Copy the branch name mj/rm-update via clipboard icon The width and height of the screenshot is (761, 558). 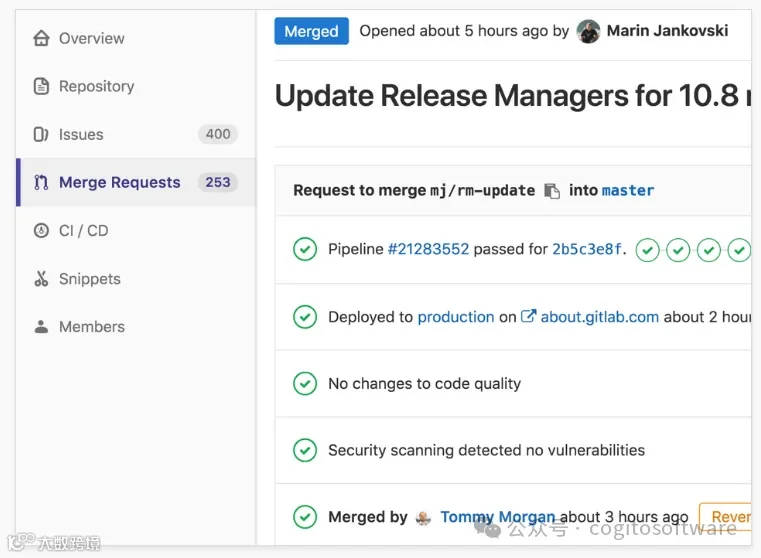click(x=552, y=191)
